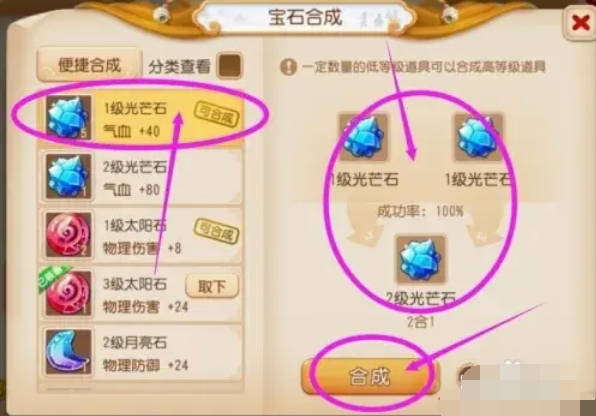This screenshot has height=416, width=596.
Task: Select the 1级太阳石 list row
Action: point(141,236)
